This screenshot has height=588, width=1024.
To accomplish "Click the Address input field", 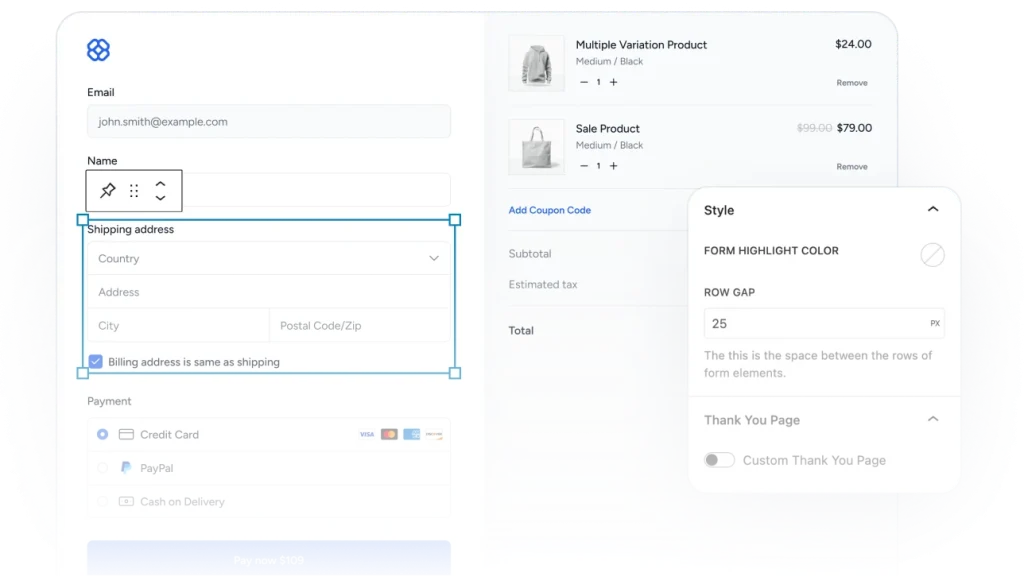I will tap(268, 292).
